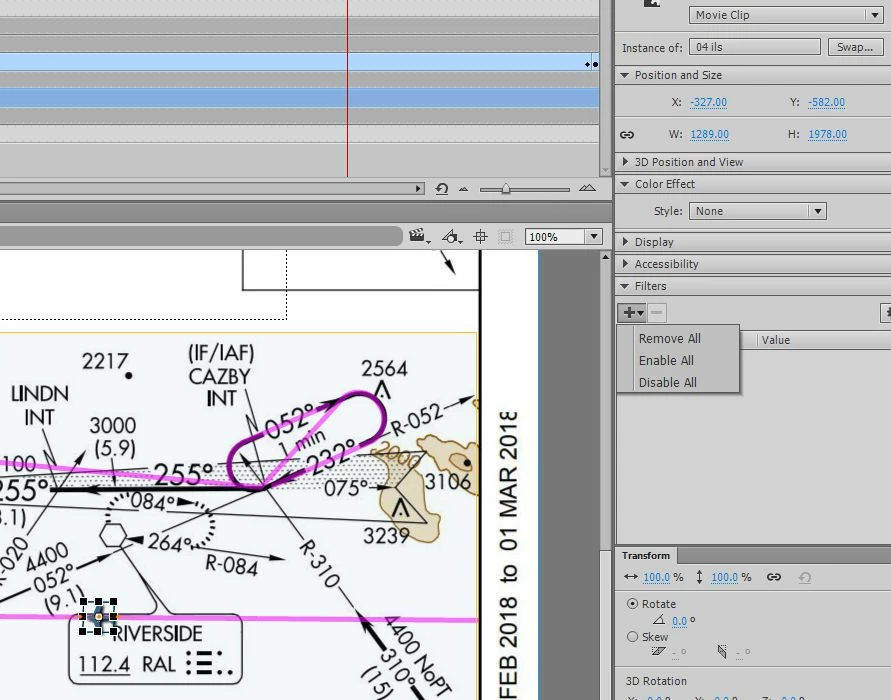Viewport: 891px width, 700px height.
Task: Edit the X position value -327.00
Action: [708, 102]
